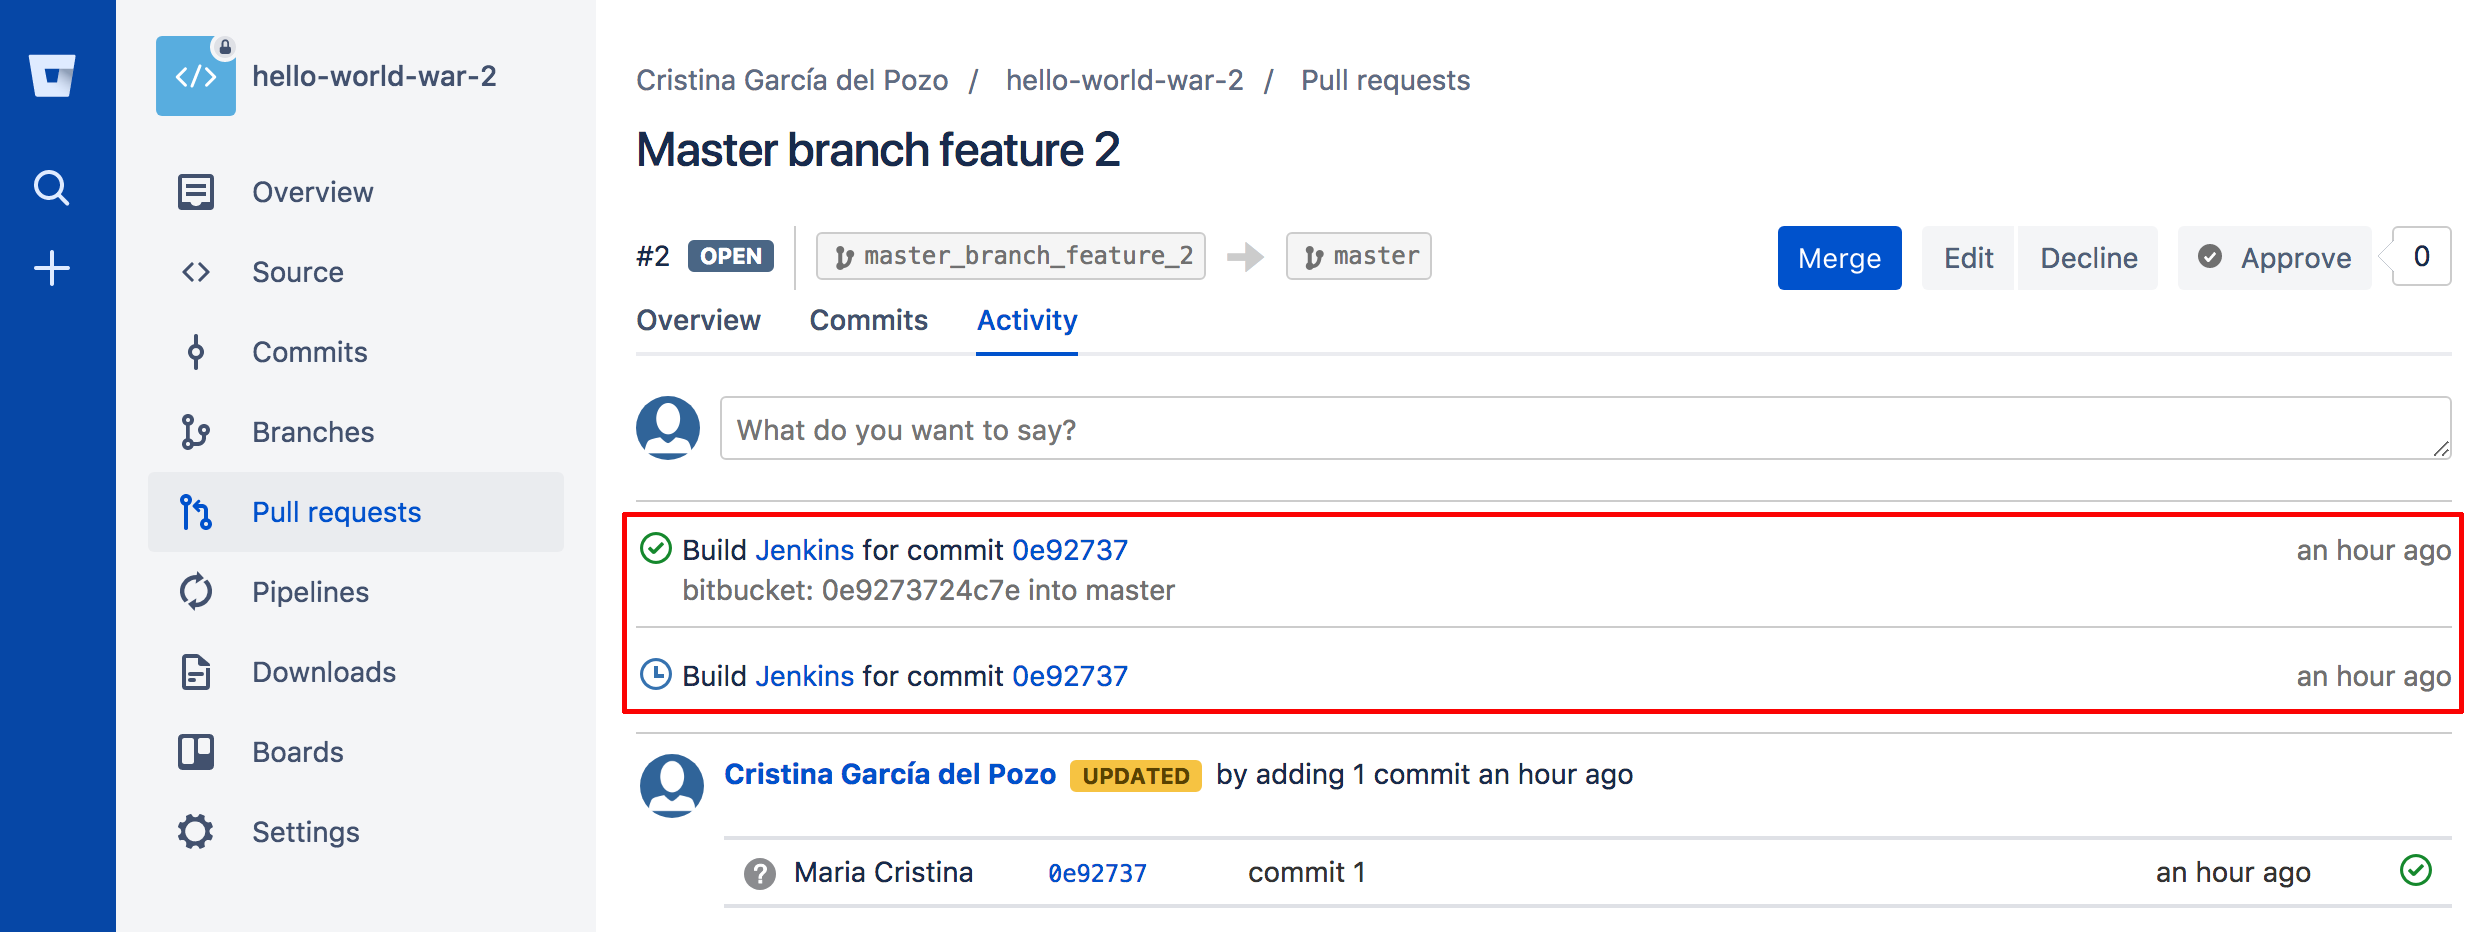Click the question mark avatar for Maria Cristina

pos(760,873)
